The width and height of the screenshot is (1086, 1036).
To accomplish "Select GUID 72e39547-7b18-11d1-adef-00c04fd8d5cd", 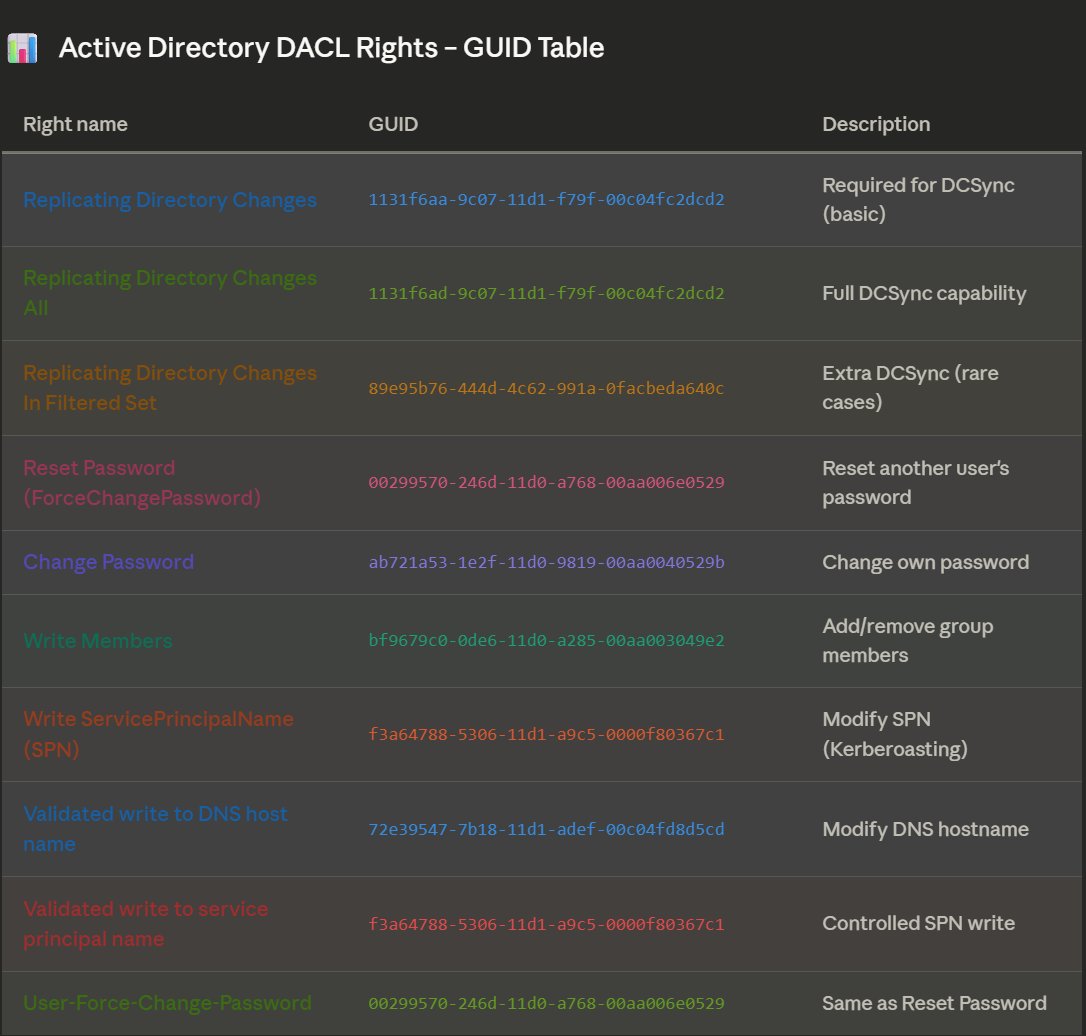I will click(x=546, y=829).
